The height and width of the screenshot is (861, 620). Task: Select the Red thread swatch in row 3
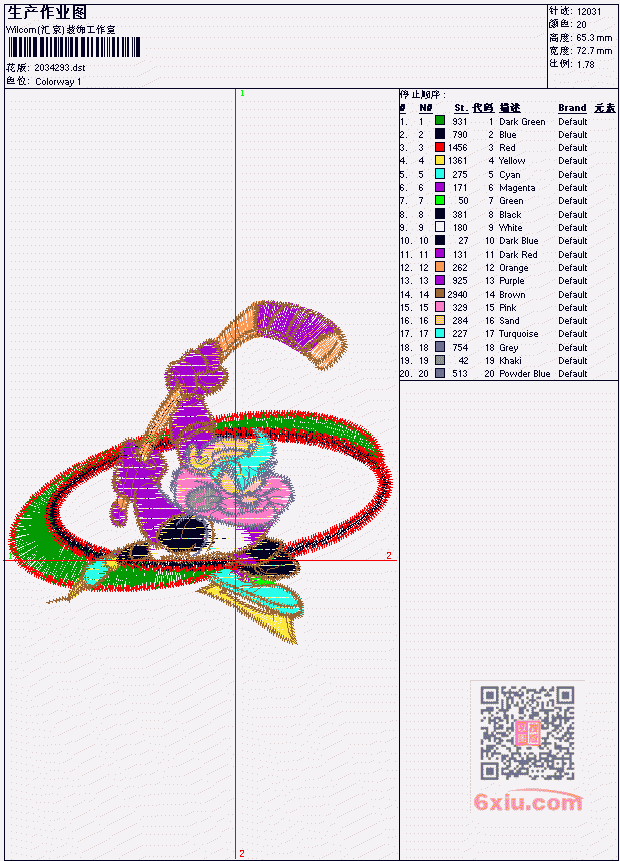pyautogui.click(x=440, y=147)
